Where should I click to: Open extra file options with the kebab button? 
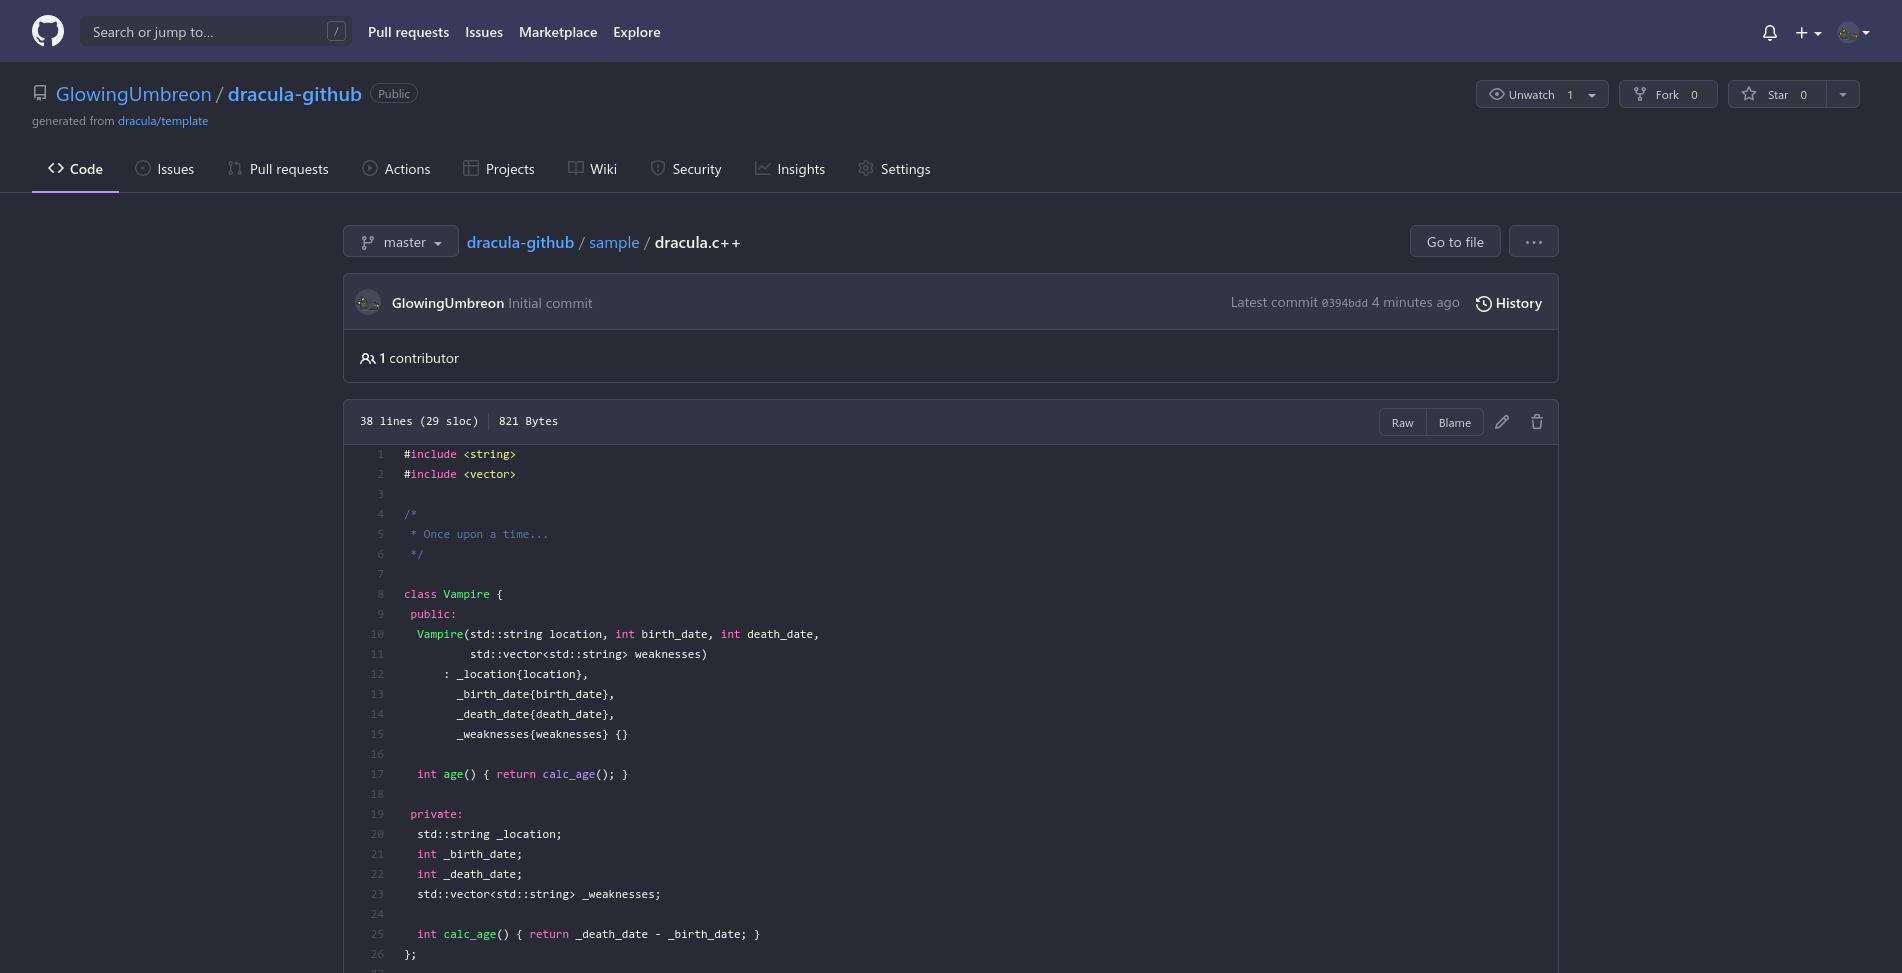[x=1533, y=241]
